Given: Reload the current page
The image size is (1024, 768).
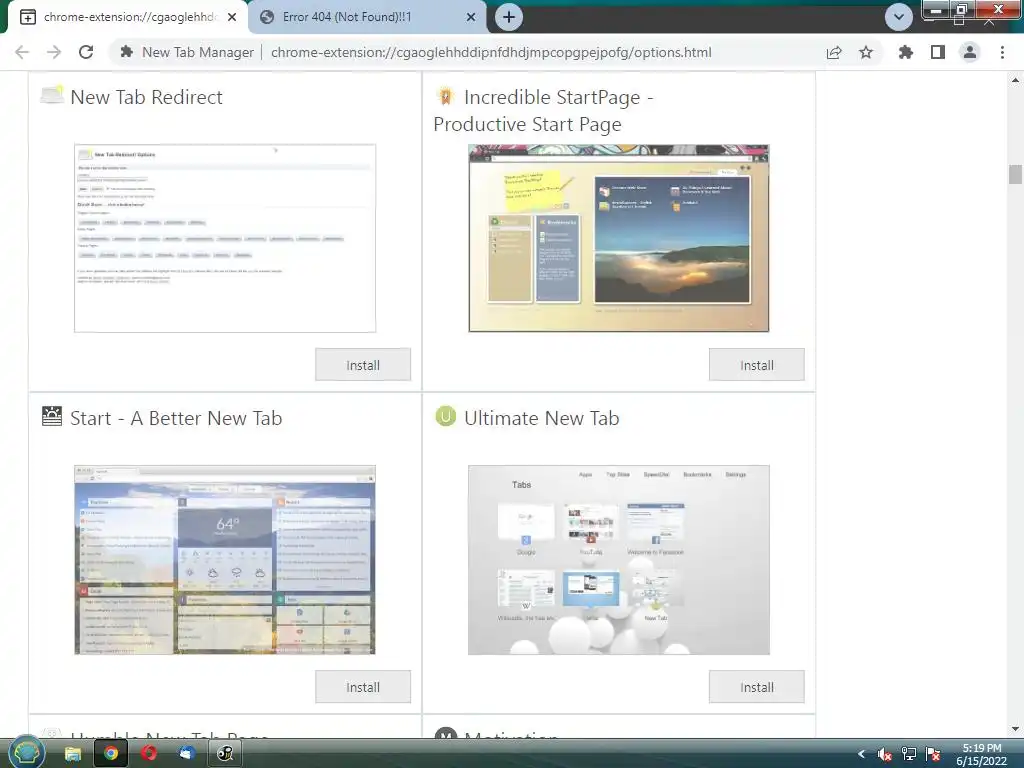Looking at the screenshot, I should tap(86, 52).
